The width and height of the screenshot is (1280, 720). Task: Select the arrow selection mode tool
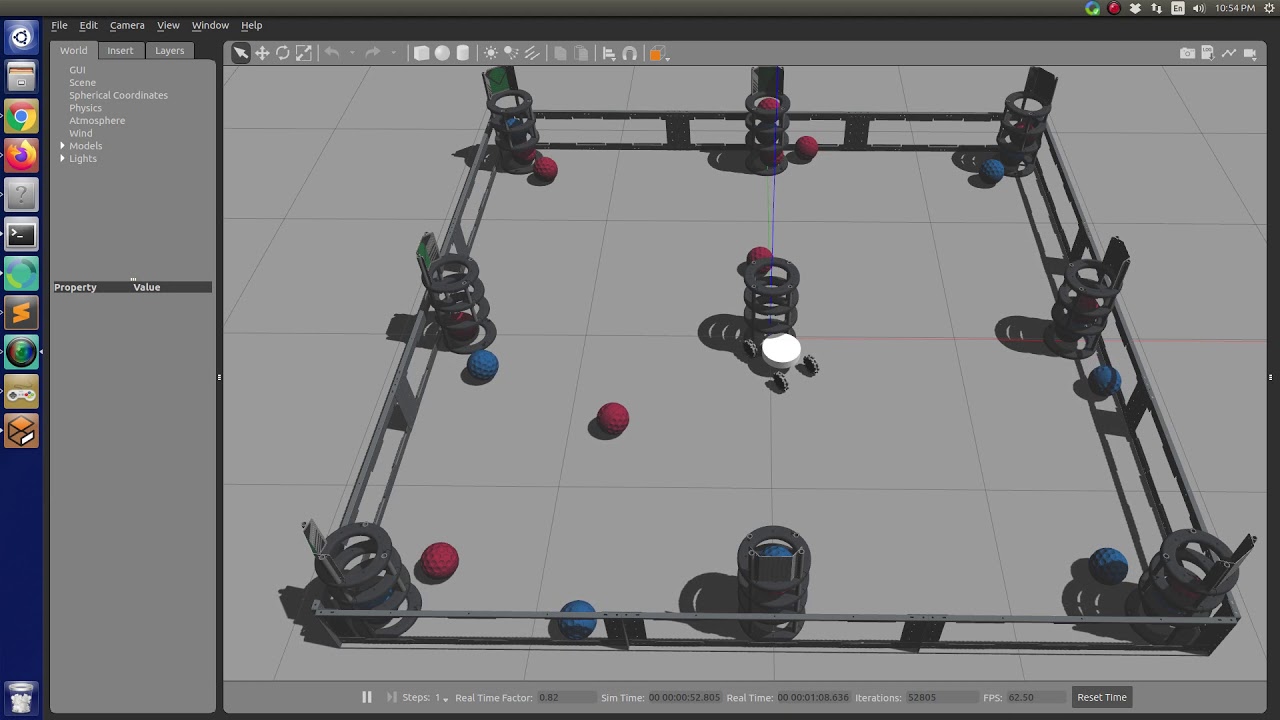241,53
